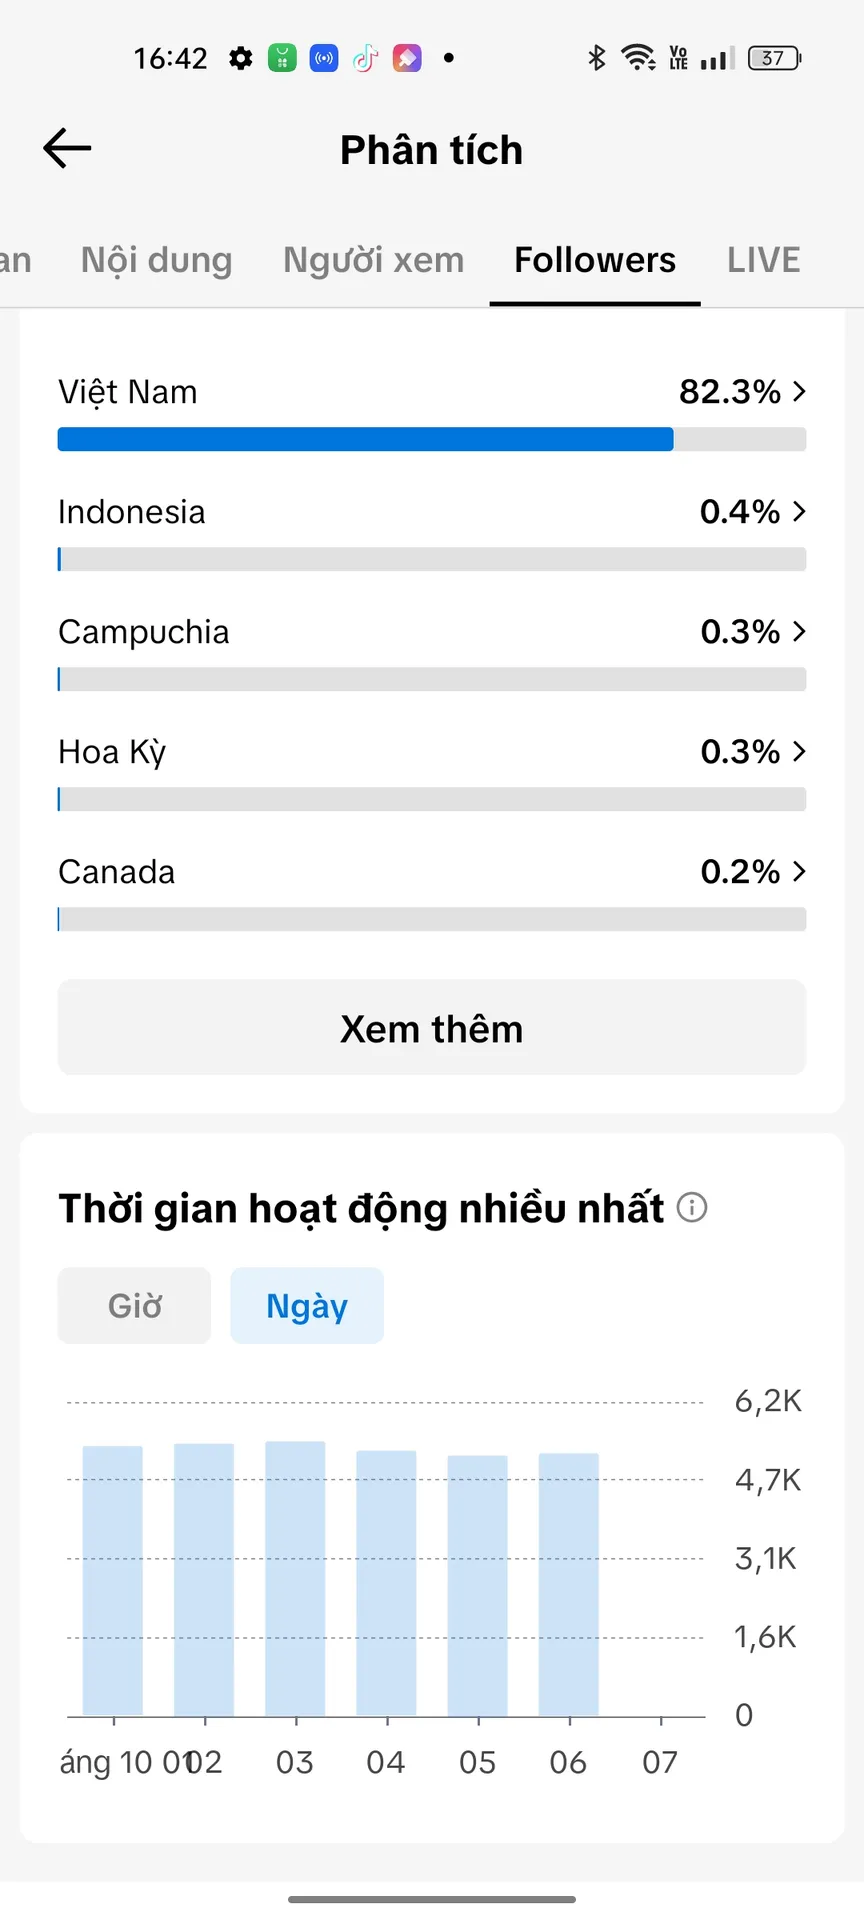Tap the back arrow icon
The width and height of the screenshot is (864, 1920).
tap(67, 149)
